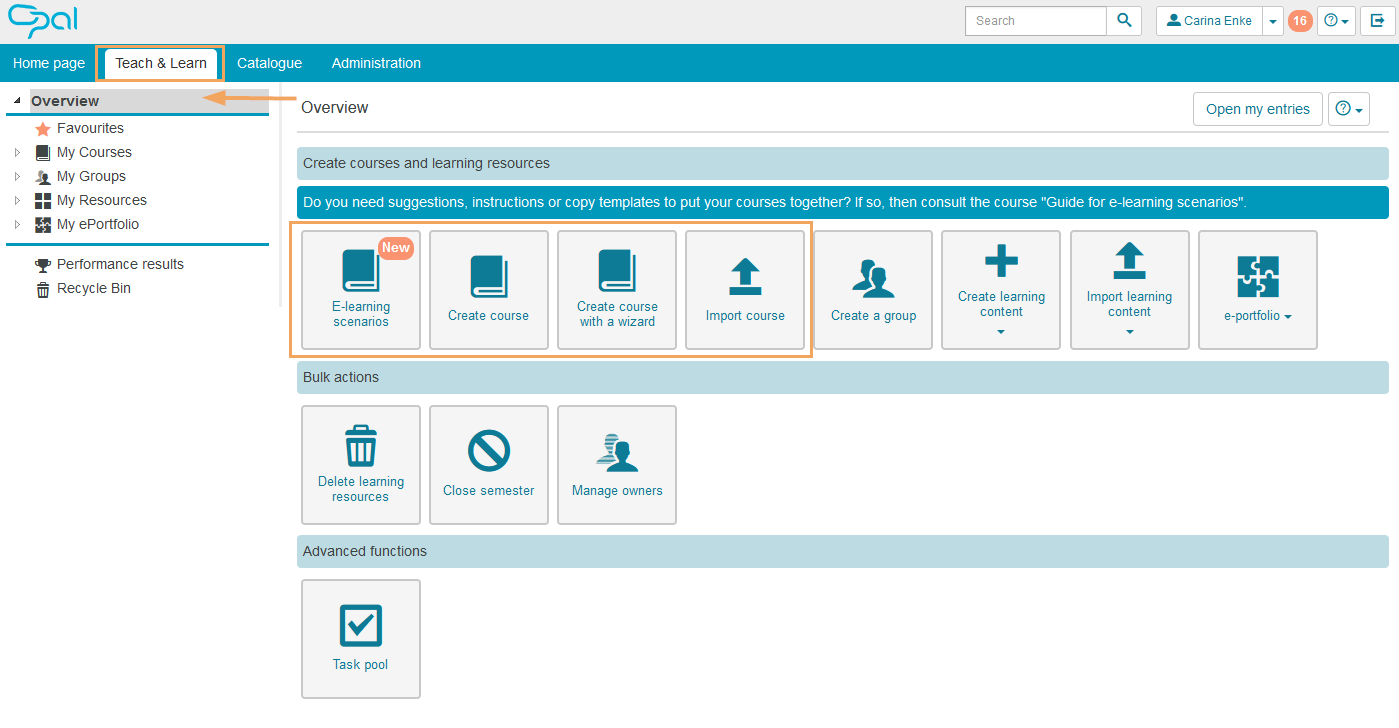Click the Close semester icon
The width and height of the screenshot is (1399, 728).
pos(489,451)
